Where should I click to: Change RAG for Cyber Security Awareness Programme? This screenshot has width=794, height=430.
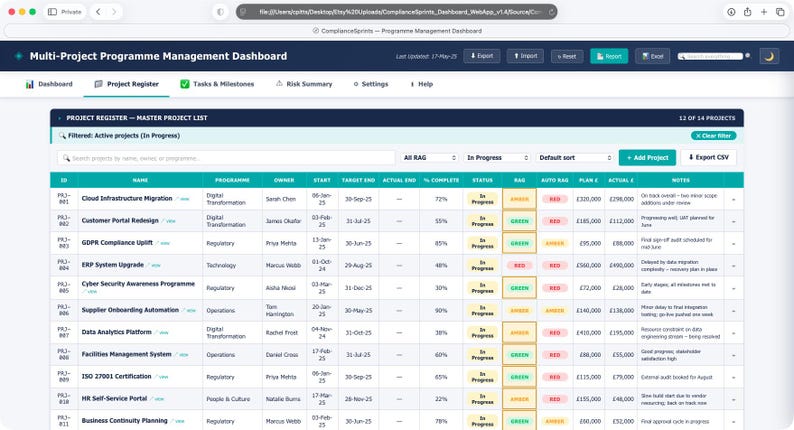click(519, 288)
